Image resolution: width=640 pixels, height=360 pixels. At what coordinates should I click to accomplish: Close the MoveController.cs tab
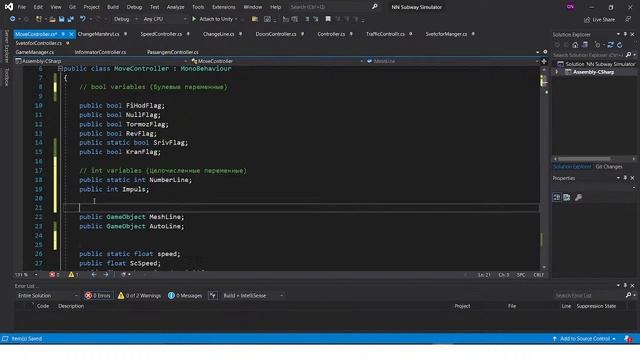tap(71, 34)
